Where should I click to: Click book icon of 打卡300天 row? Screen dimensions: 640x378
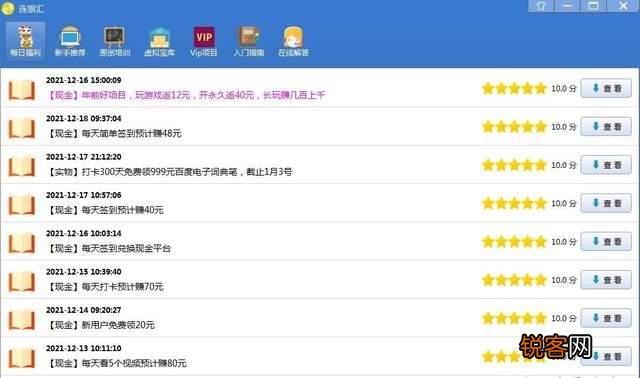(22, 167)
